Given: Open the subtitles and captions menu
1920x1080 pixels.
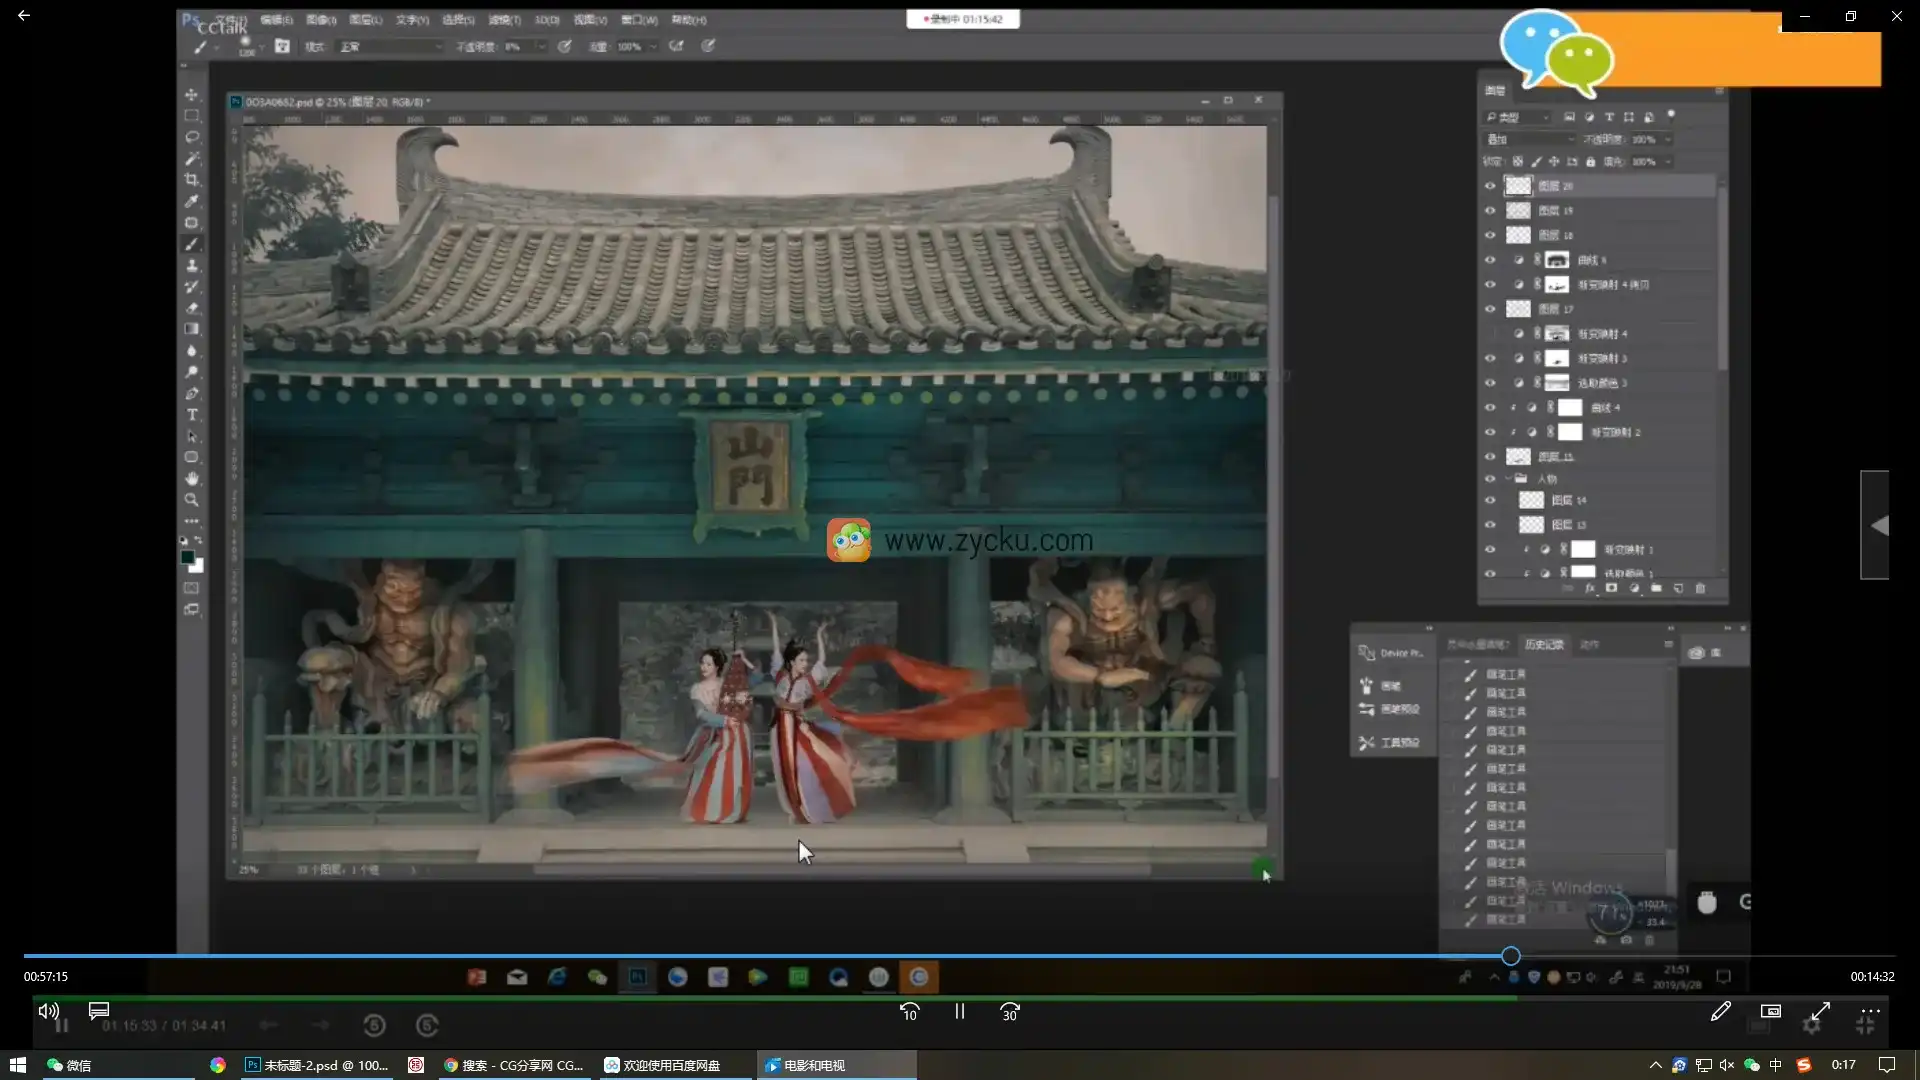Looking at the screenshot, I should click(98, 1011).
